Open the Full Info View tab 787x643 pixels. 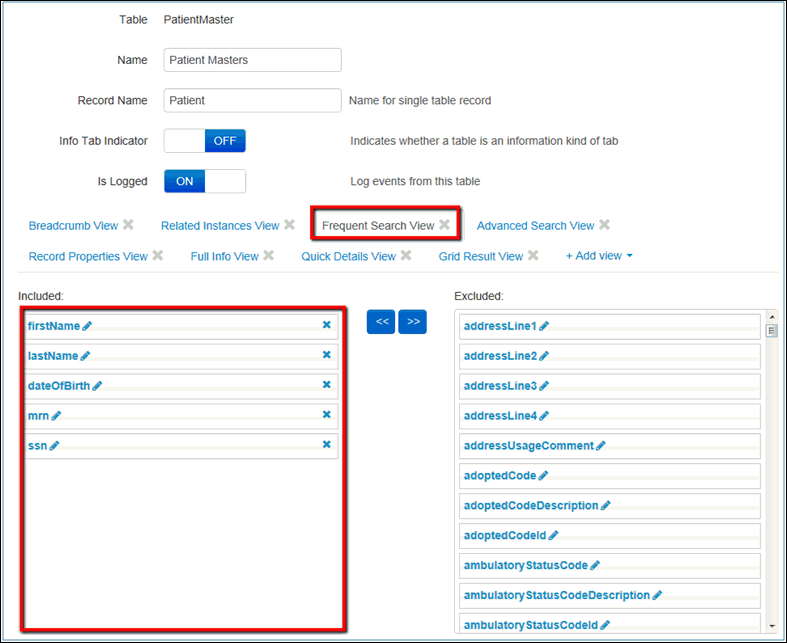click(x=224, y=257)
